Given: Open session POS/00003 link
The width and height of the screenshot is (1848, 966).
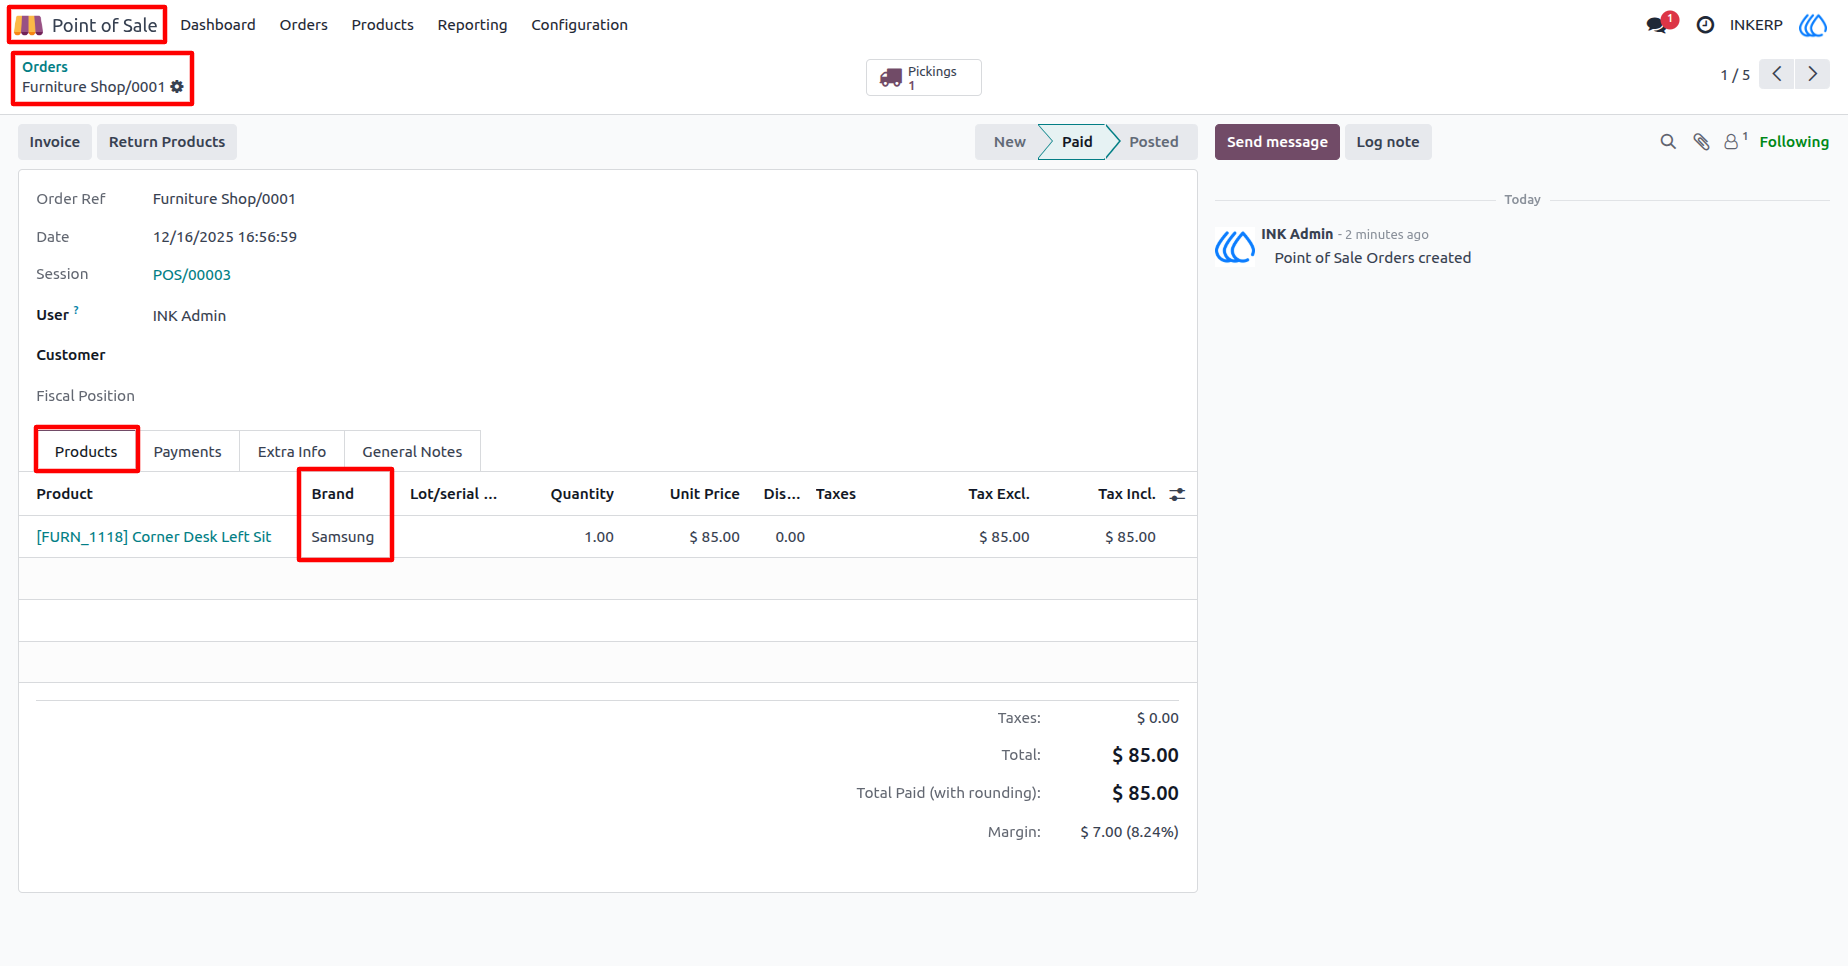Looking at the screenshot, I should (x=192, y=275).
